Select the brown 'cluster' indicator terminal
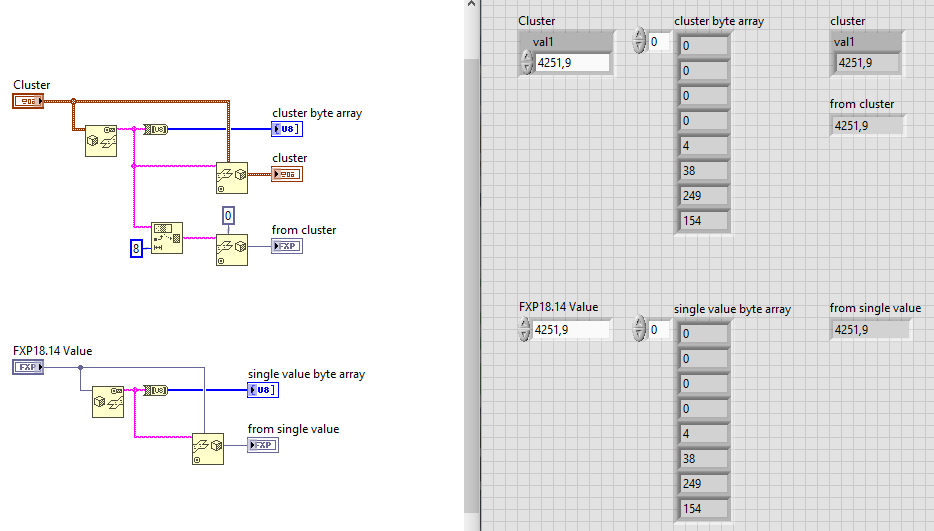This screenshot has width=934, height=531. coord(287,174)
